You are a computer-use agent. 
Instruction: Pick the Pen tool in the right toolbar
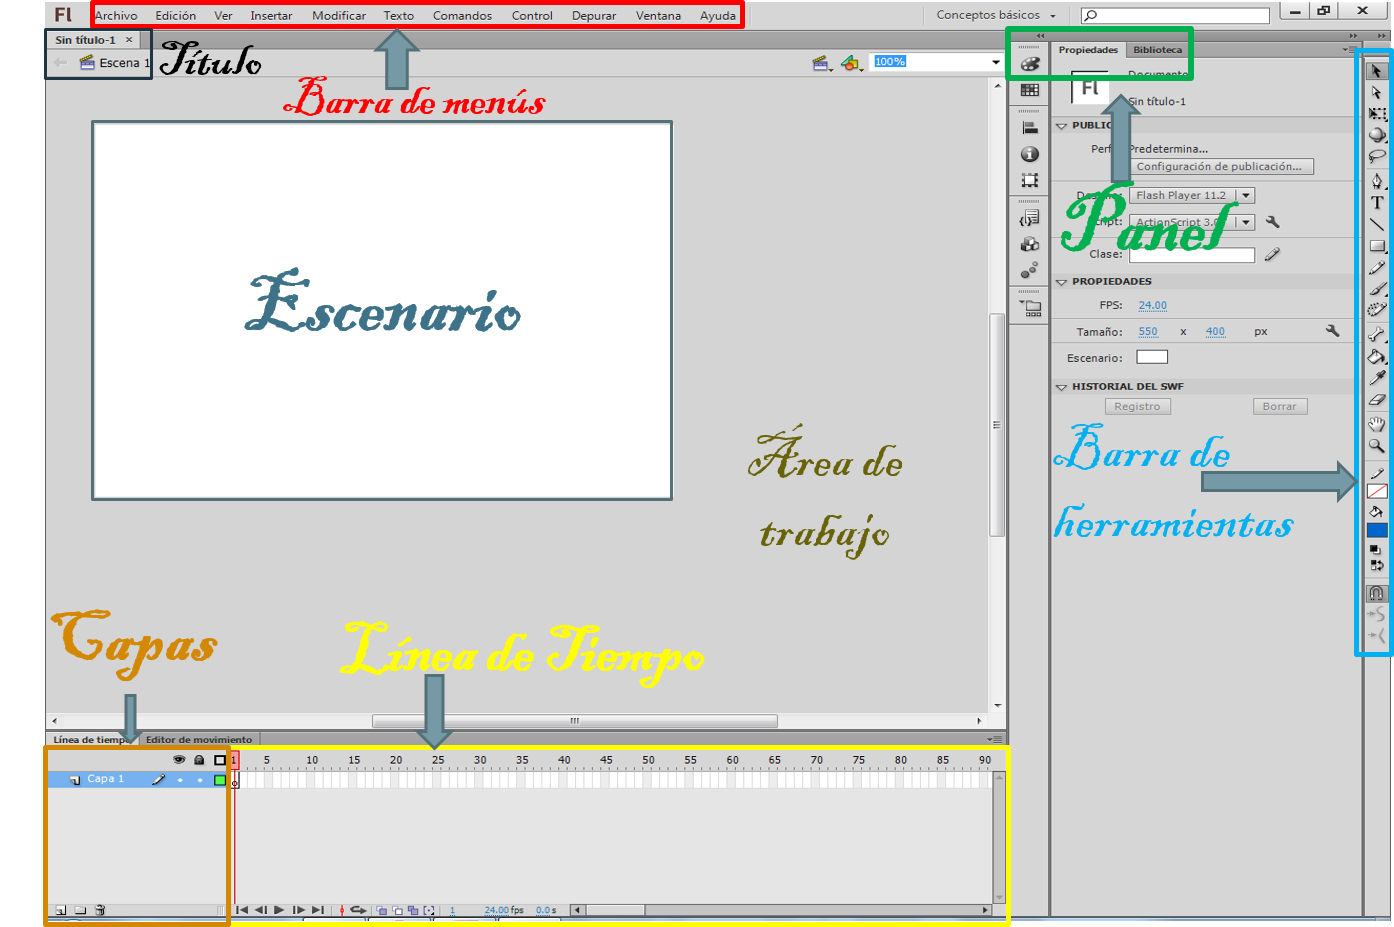coord(1376,181)
